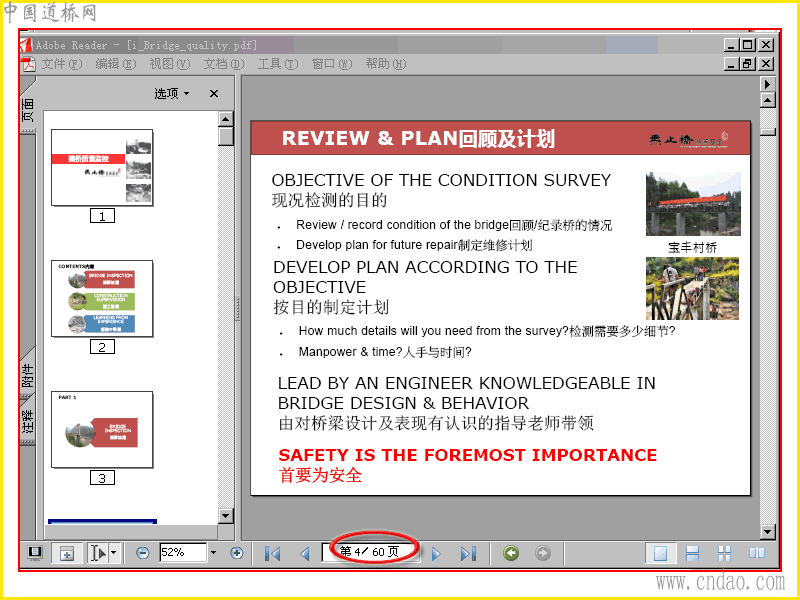The width and height of the screenshot is (800, 600).
Task: Close the pages thumbnail panel
Action: [214, 93]
